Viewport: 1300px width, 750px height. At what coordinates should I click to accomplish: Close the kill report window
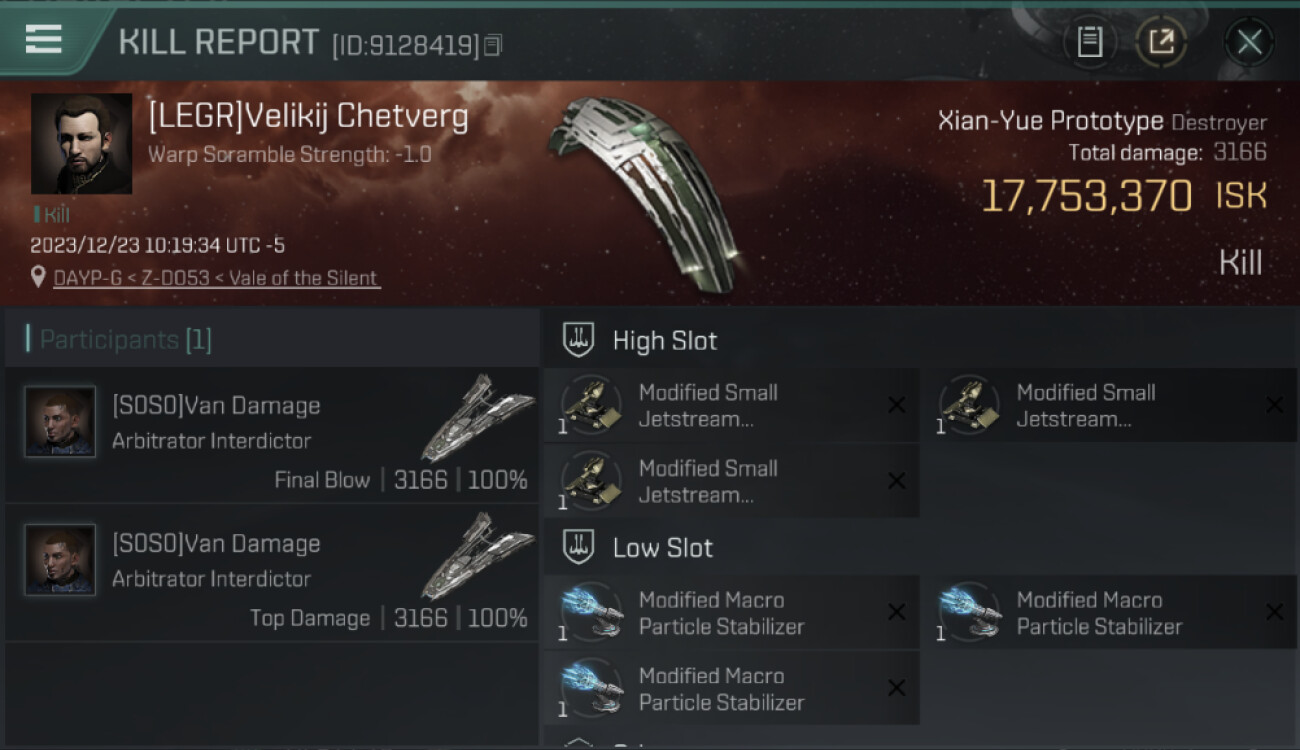[1249, 42]
